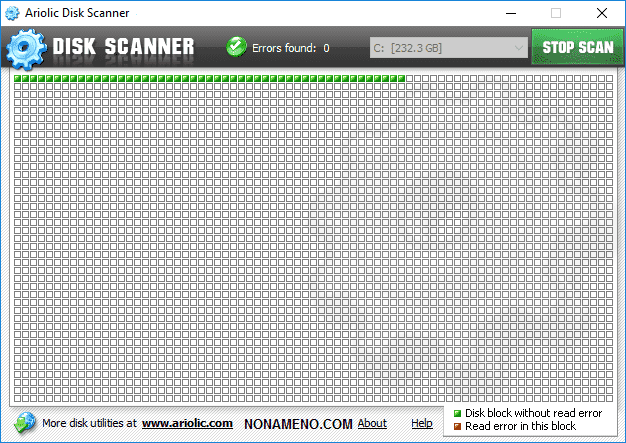Select the last green scanned block in top row
Viewport: 626px width, 443px height.
pos(402,78)
